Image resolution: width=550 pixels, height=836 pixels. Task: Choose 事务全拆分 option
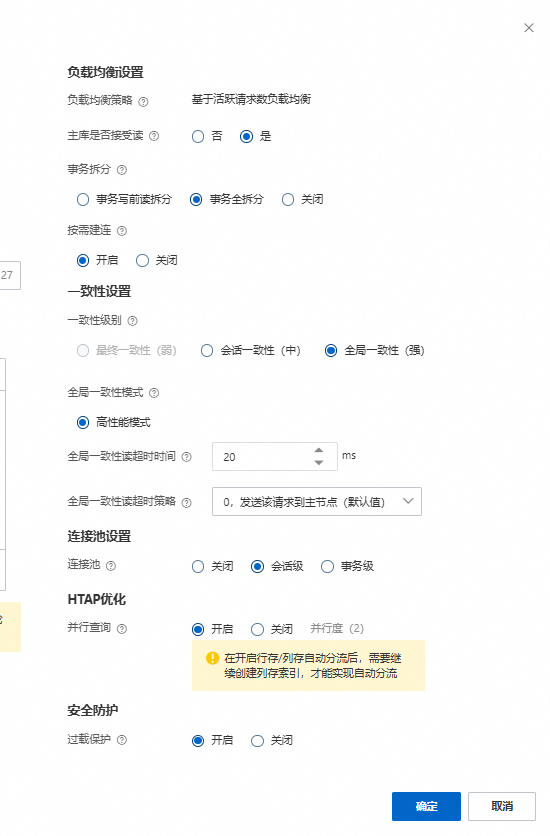(x=196, y=199)
